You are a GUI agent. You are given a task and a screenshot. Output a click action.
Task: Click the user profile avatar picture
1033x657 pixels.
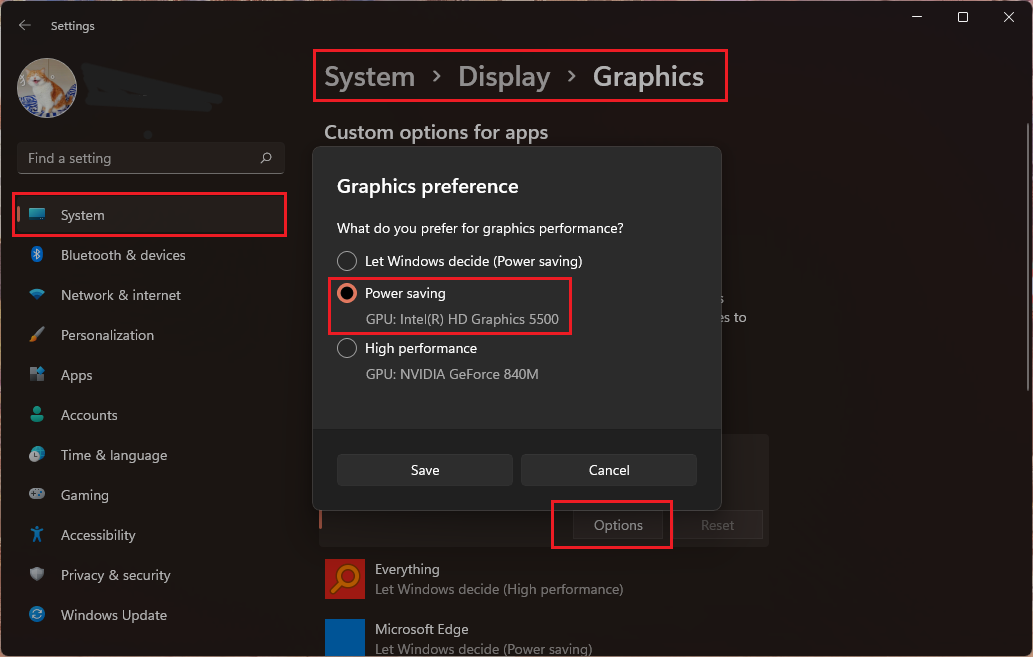coord(47,88)
